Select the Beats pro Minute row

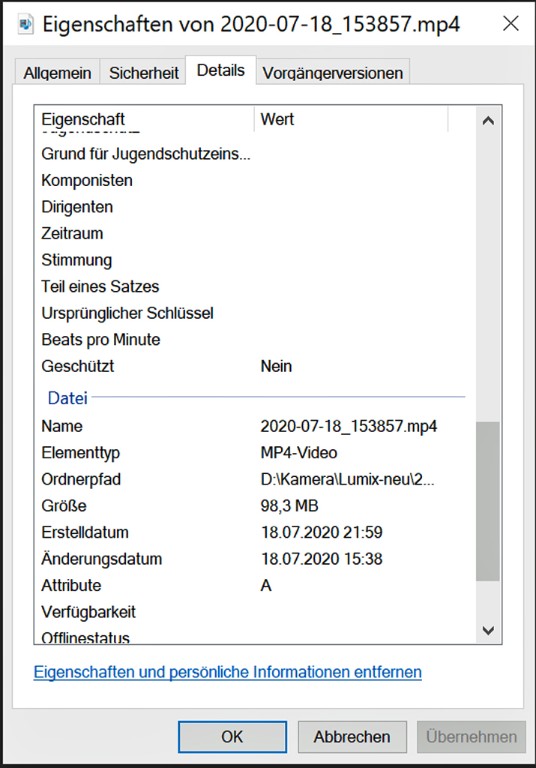(255, 339)
